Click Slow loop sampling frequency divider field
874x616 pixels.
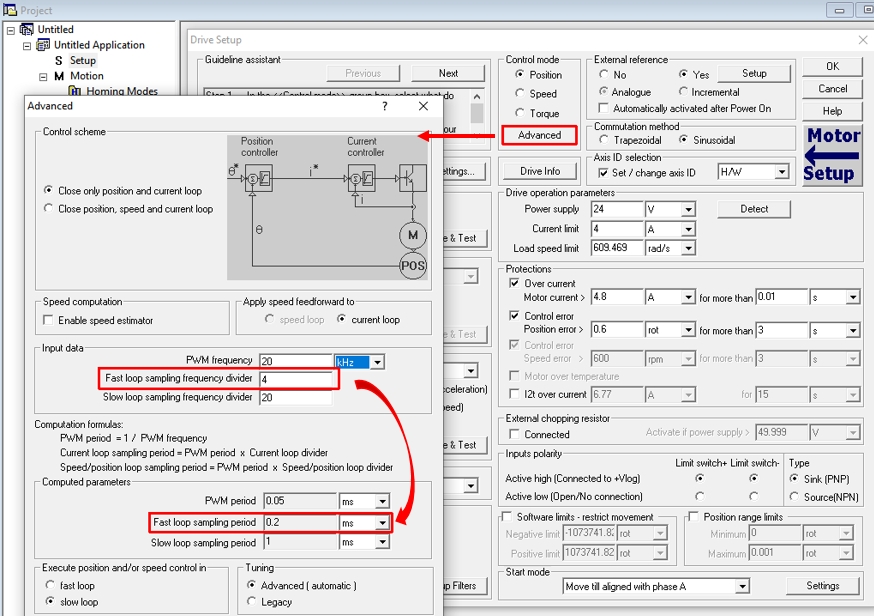tap(297, 397)
